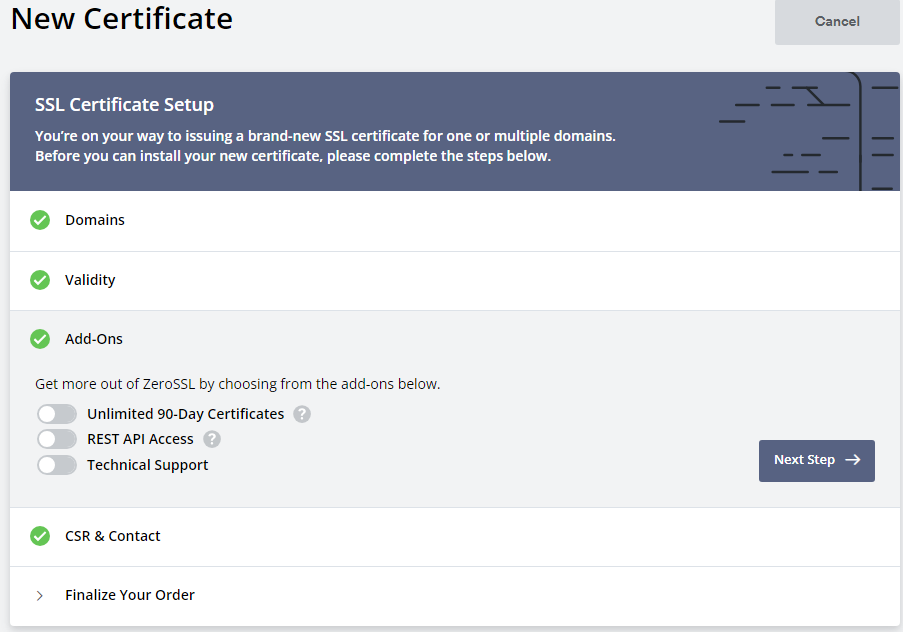
Task: Click the Technical Support label
Action: [147, 465]
